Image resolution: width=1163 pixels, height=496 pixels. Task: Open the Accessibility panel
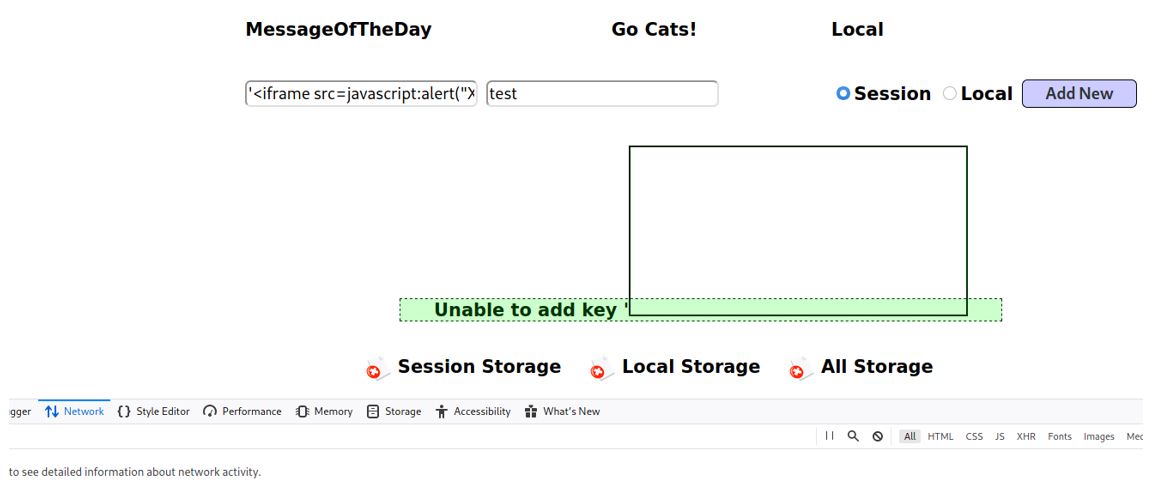(473, 411)
